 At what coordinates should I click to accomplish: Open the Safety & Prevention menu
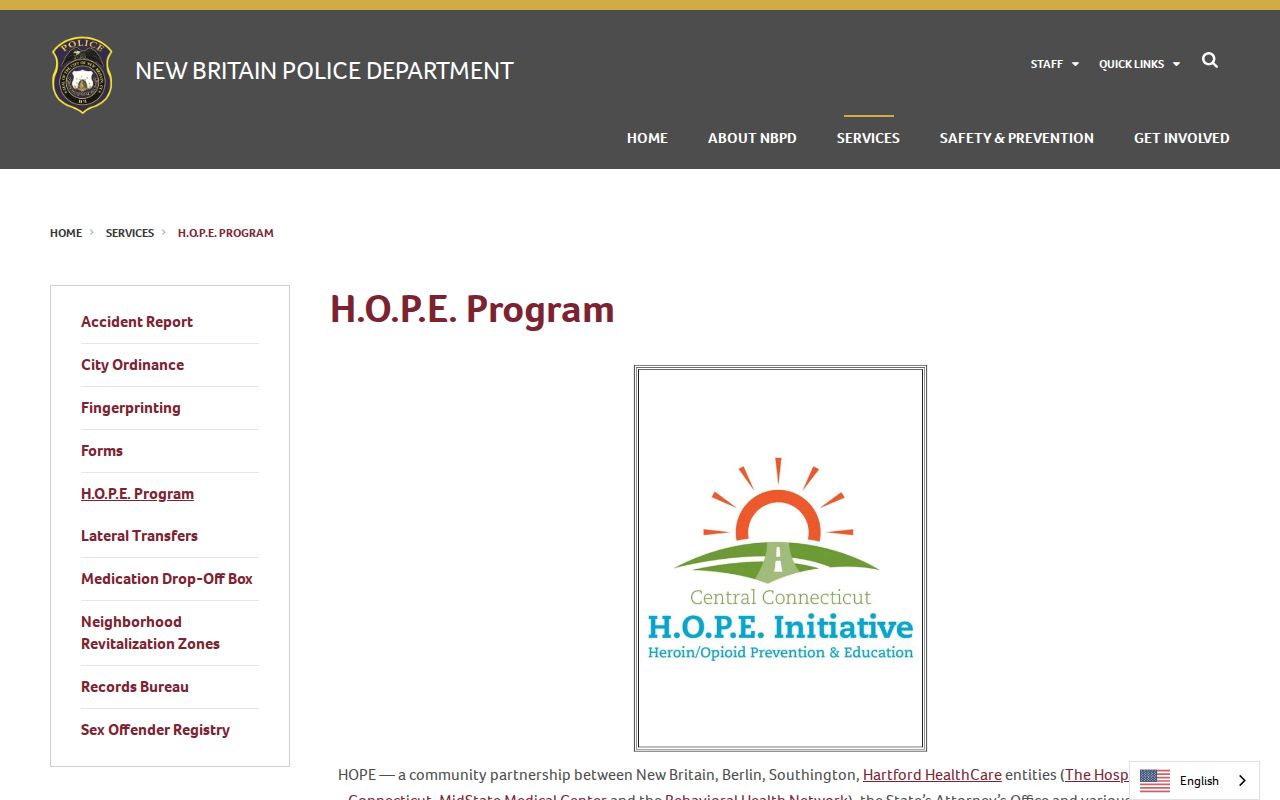point(1016,138)
